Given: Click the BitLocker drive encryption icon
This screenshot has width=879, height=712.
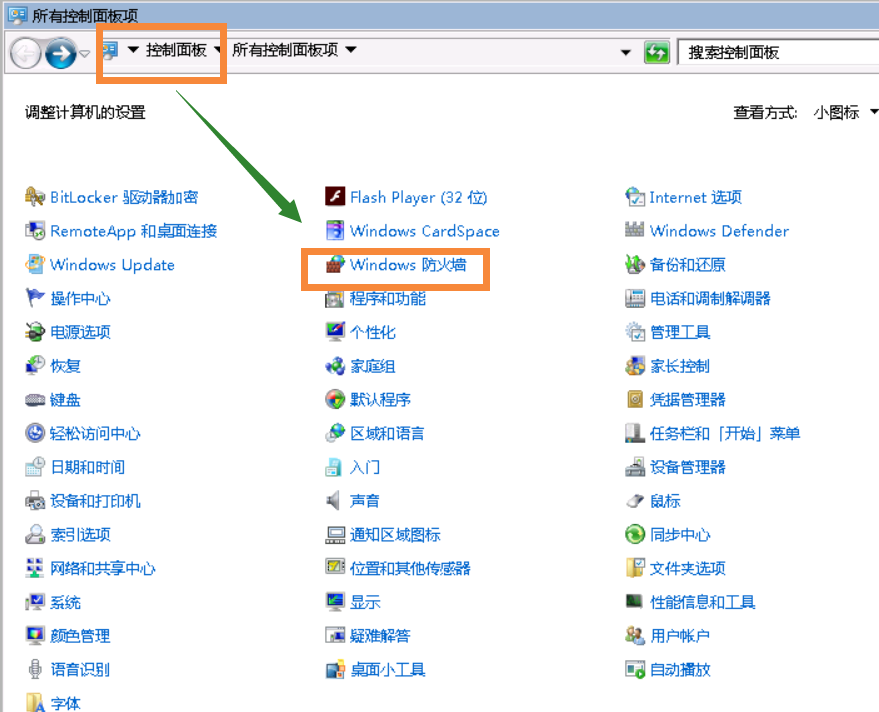Looking at the screenshot, I should click(x=35, y=197).
